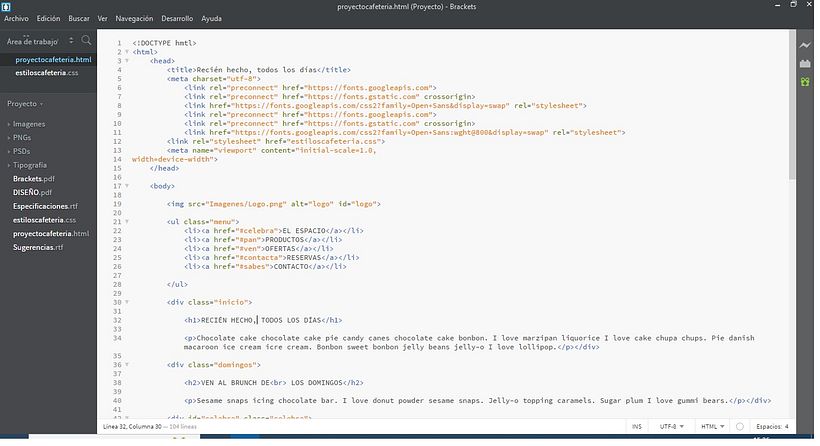Click the Espacios: 4 indentation setting
The image size is (820, 446).
tap(773, 426)
